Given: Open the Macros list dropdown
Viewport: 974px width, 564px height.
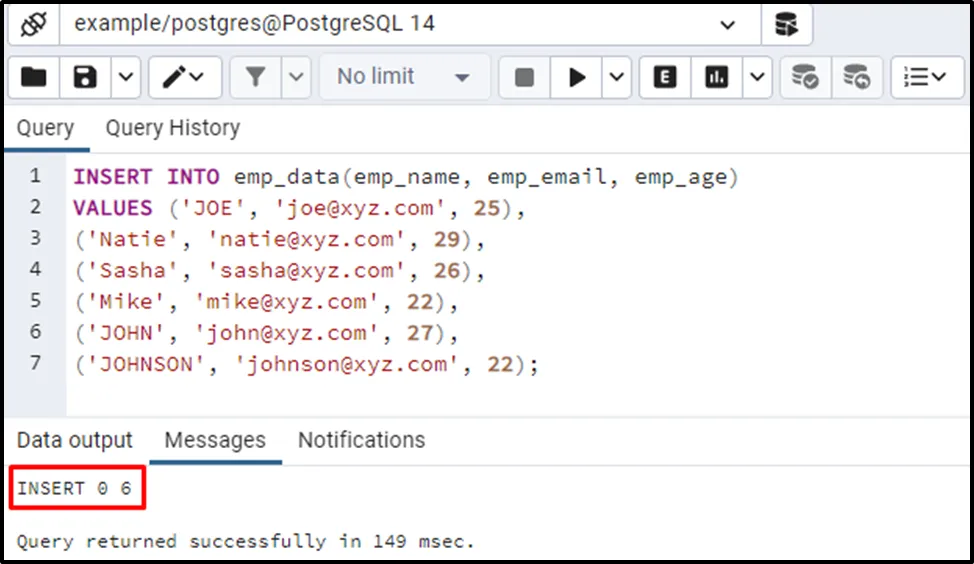Looking at the screenshot, I should [x=925, y=77].
